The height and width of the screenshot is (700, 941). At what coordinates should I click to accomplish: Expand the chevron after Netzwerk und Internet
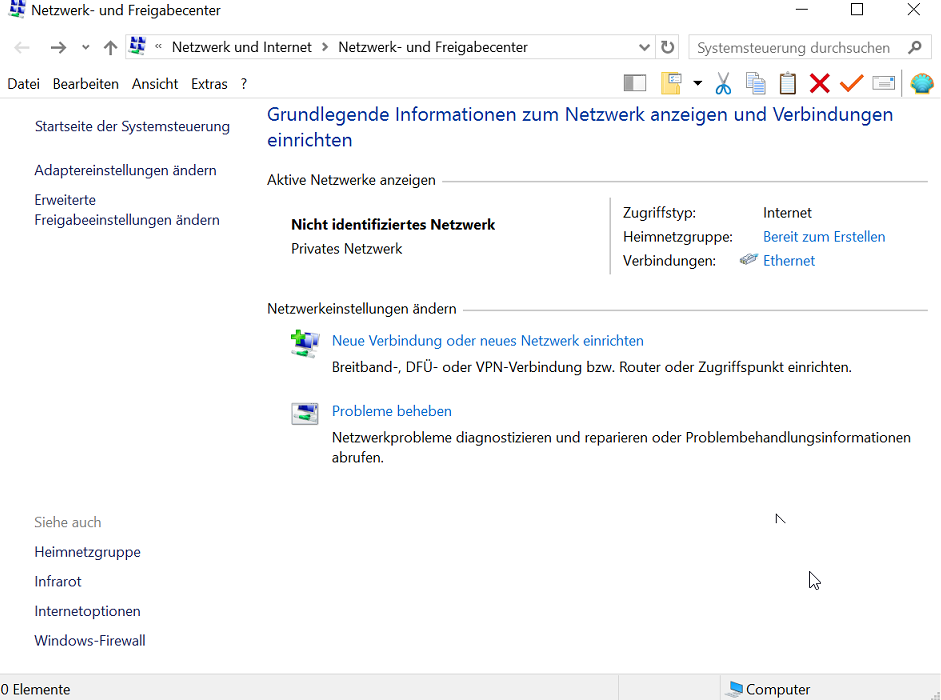(325, 47)
